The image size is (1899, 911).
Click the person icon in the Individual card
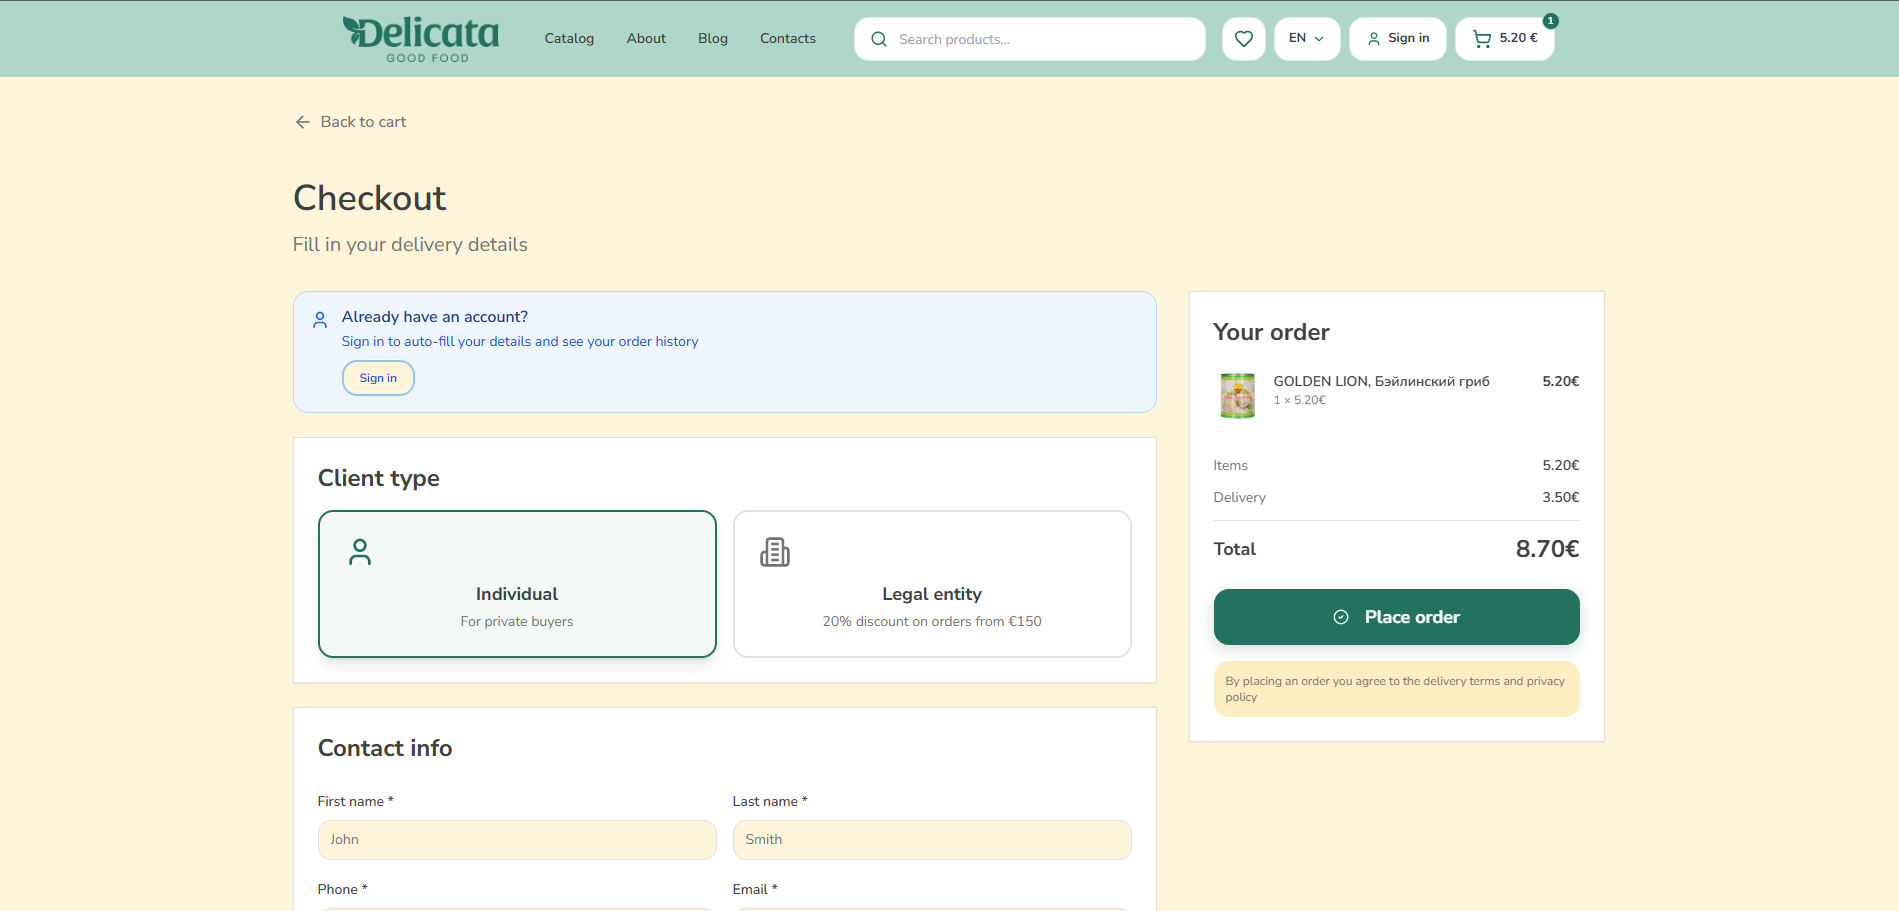pyautogui.click(x=360, y=552)
